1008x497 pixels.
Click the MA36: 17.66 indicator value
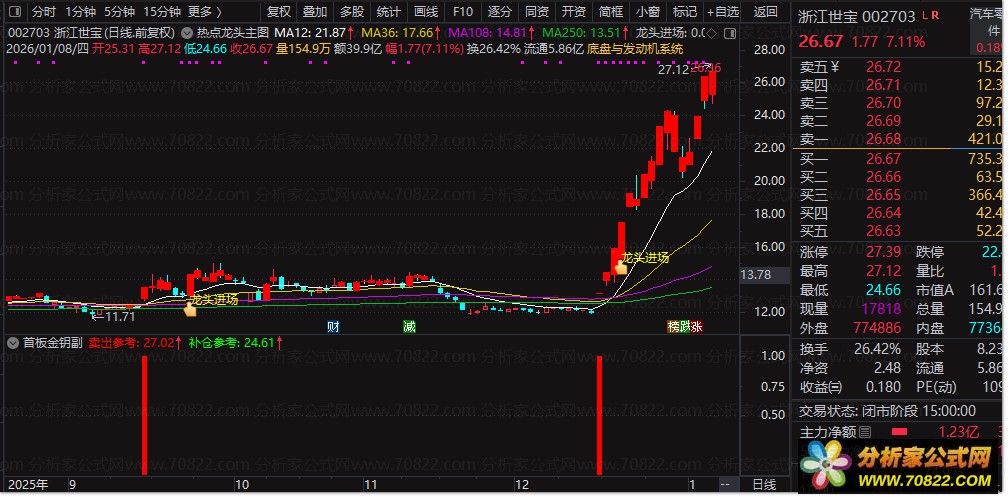[401, 32]
